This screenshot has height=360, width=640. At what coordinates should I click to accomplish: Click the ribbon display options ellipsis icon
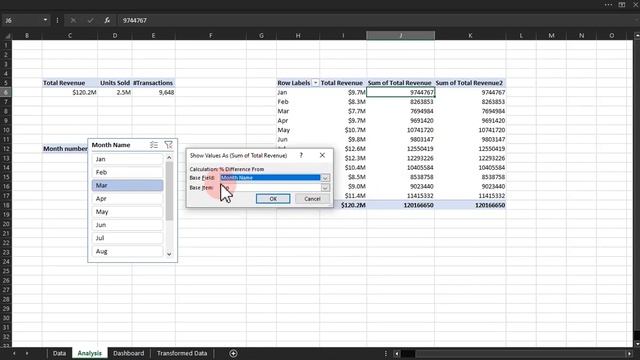coord(608,4)
